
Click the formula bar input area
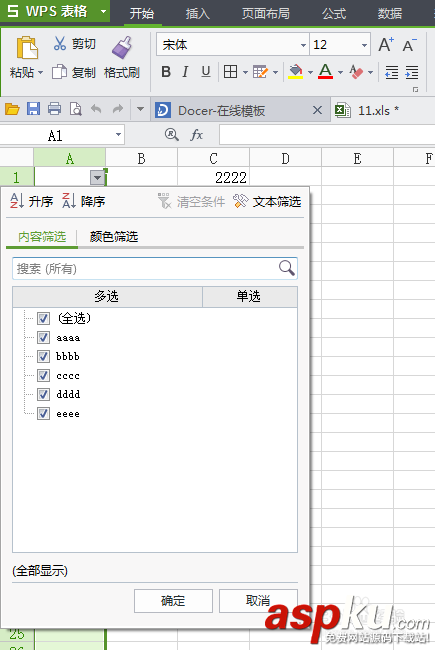327,135
